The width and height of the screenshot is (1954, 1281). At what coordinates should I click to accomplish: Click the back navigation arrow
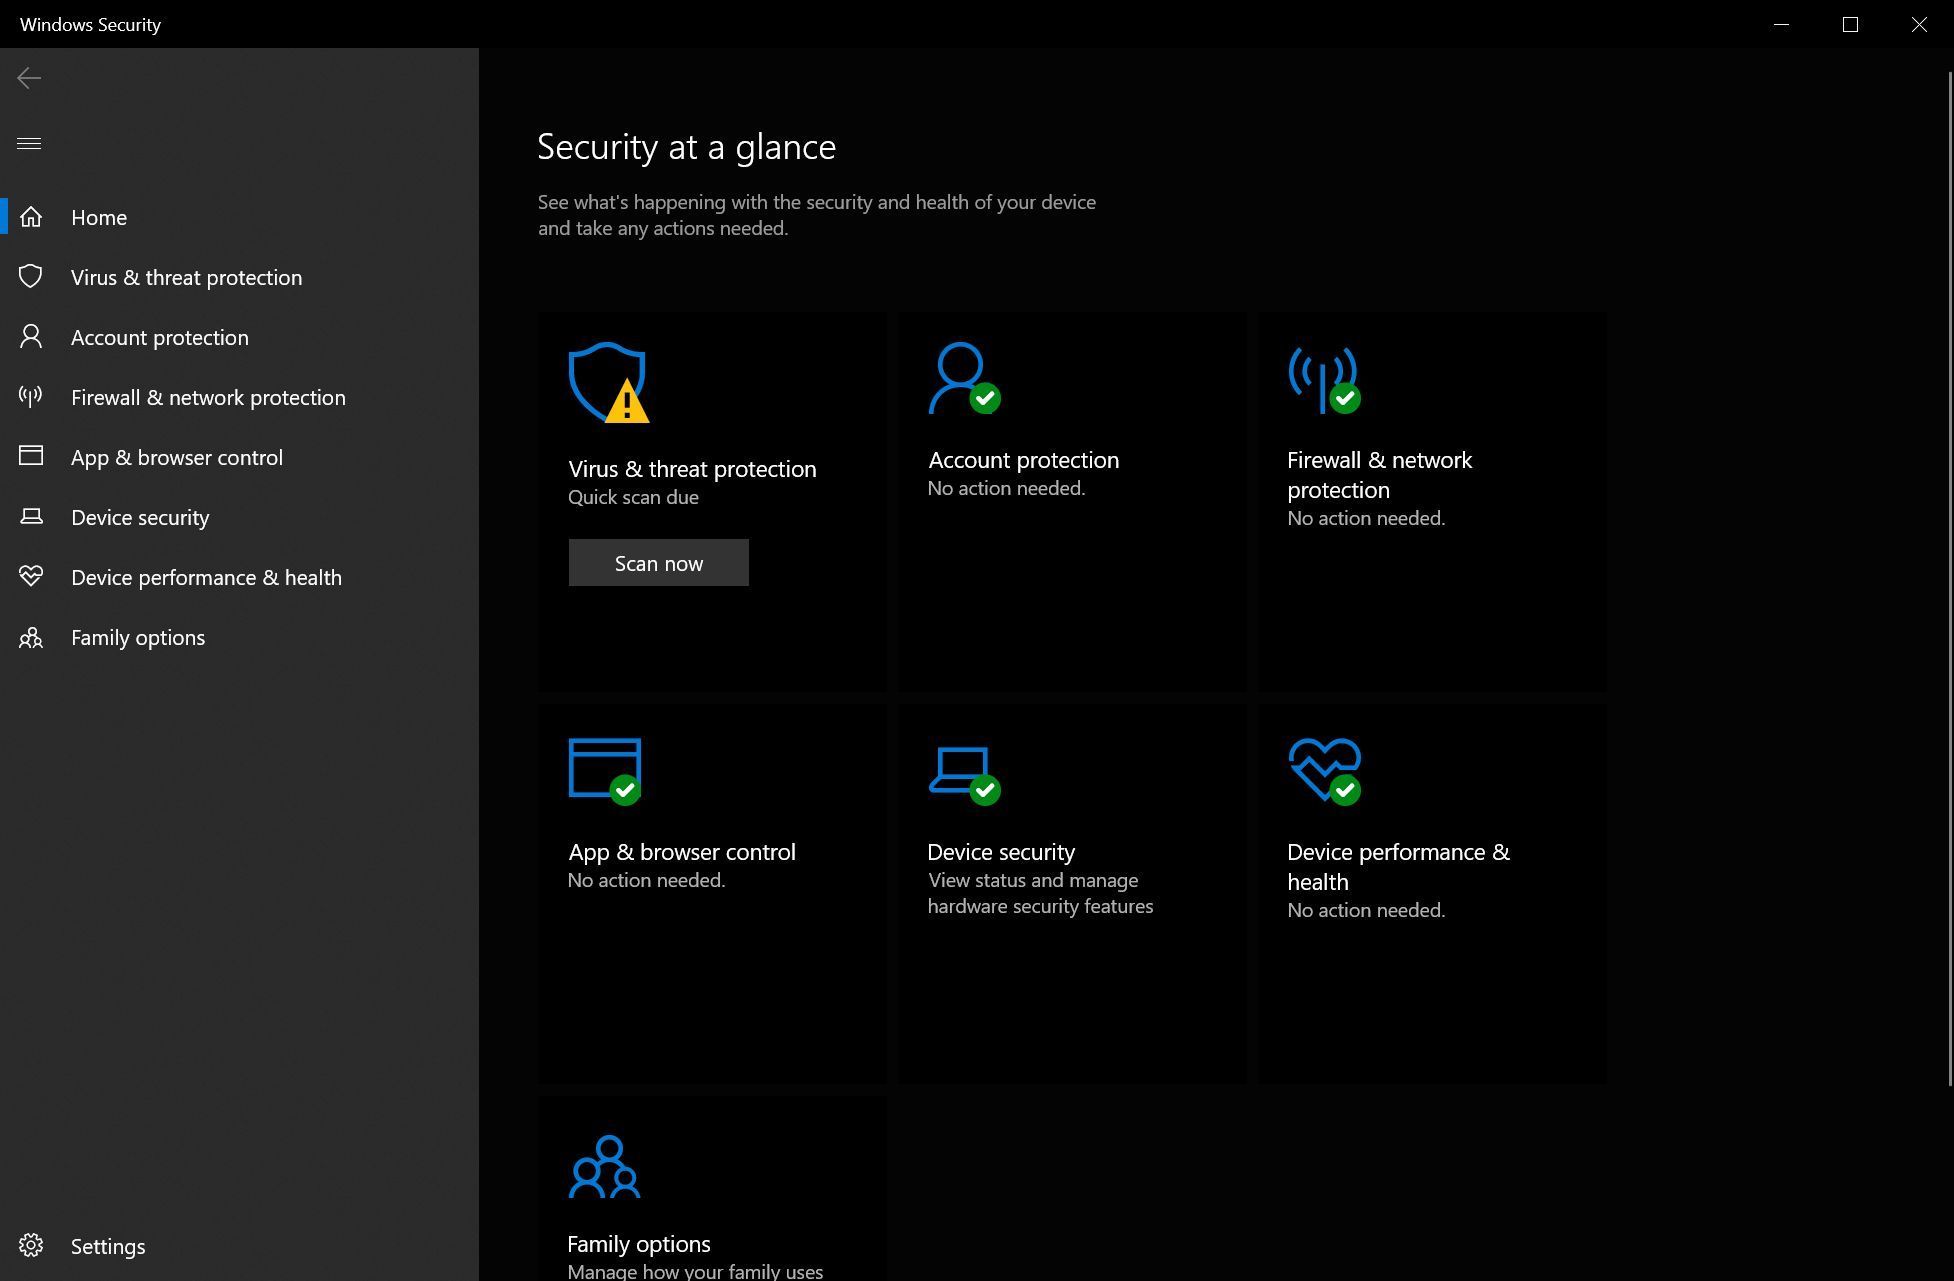click(29, 77)
